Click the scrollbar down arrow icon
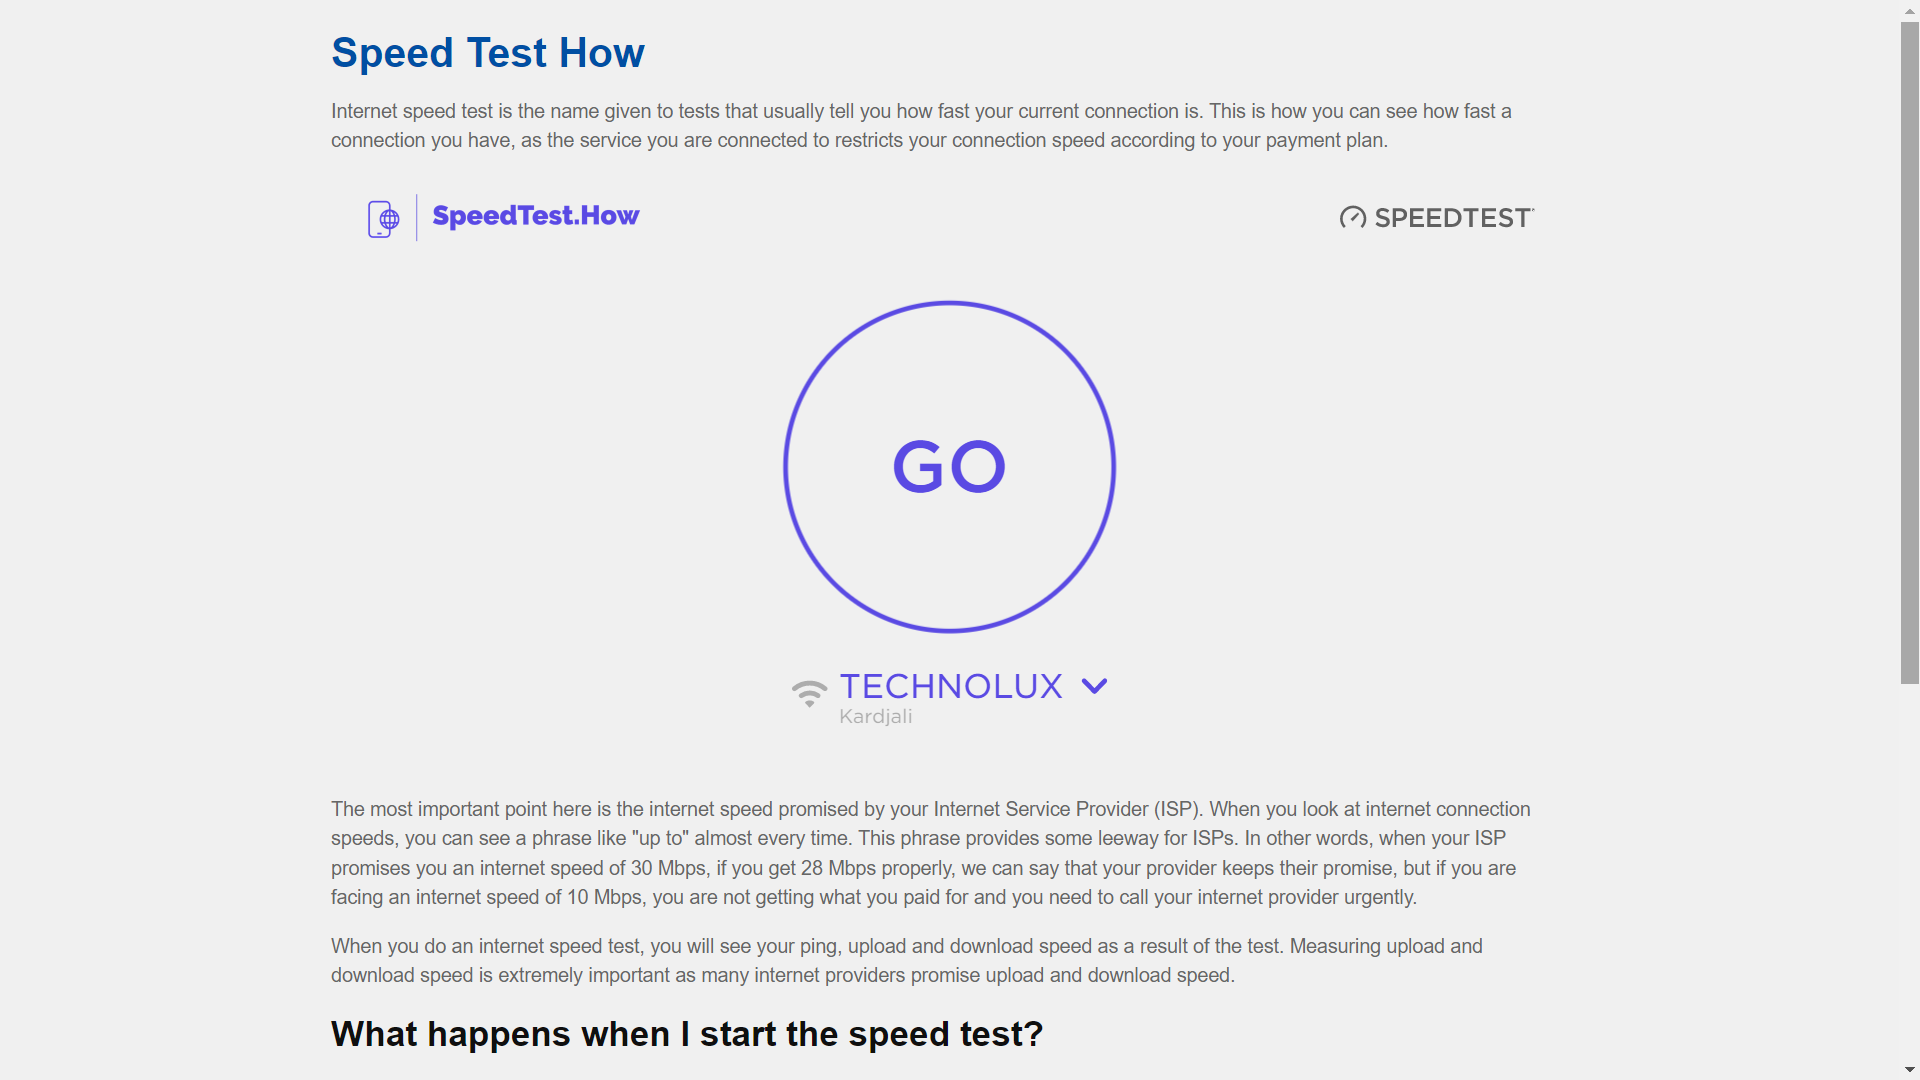Viewport: 1920px width, 1080px height. click(1908, 1069)
